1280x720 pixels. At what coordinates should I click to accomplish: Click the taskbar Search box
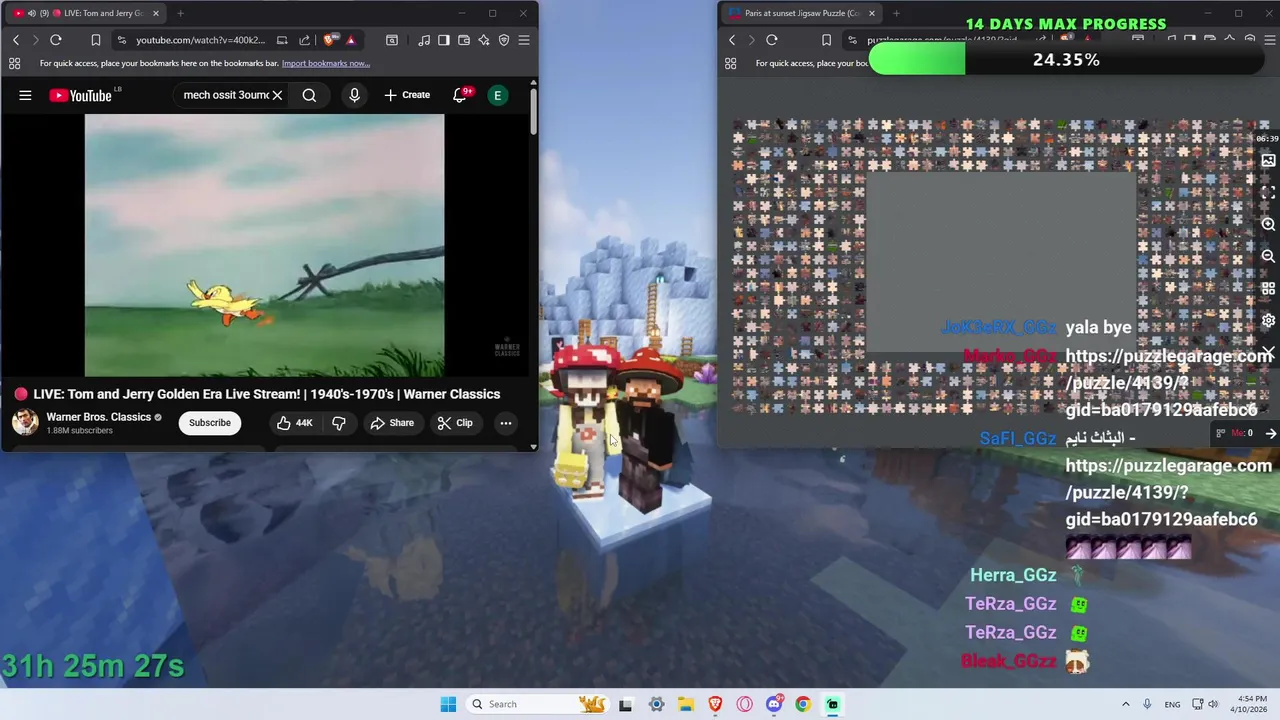538,704
